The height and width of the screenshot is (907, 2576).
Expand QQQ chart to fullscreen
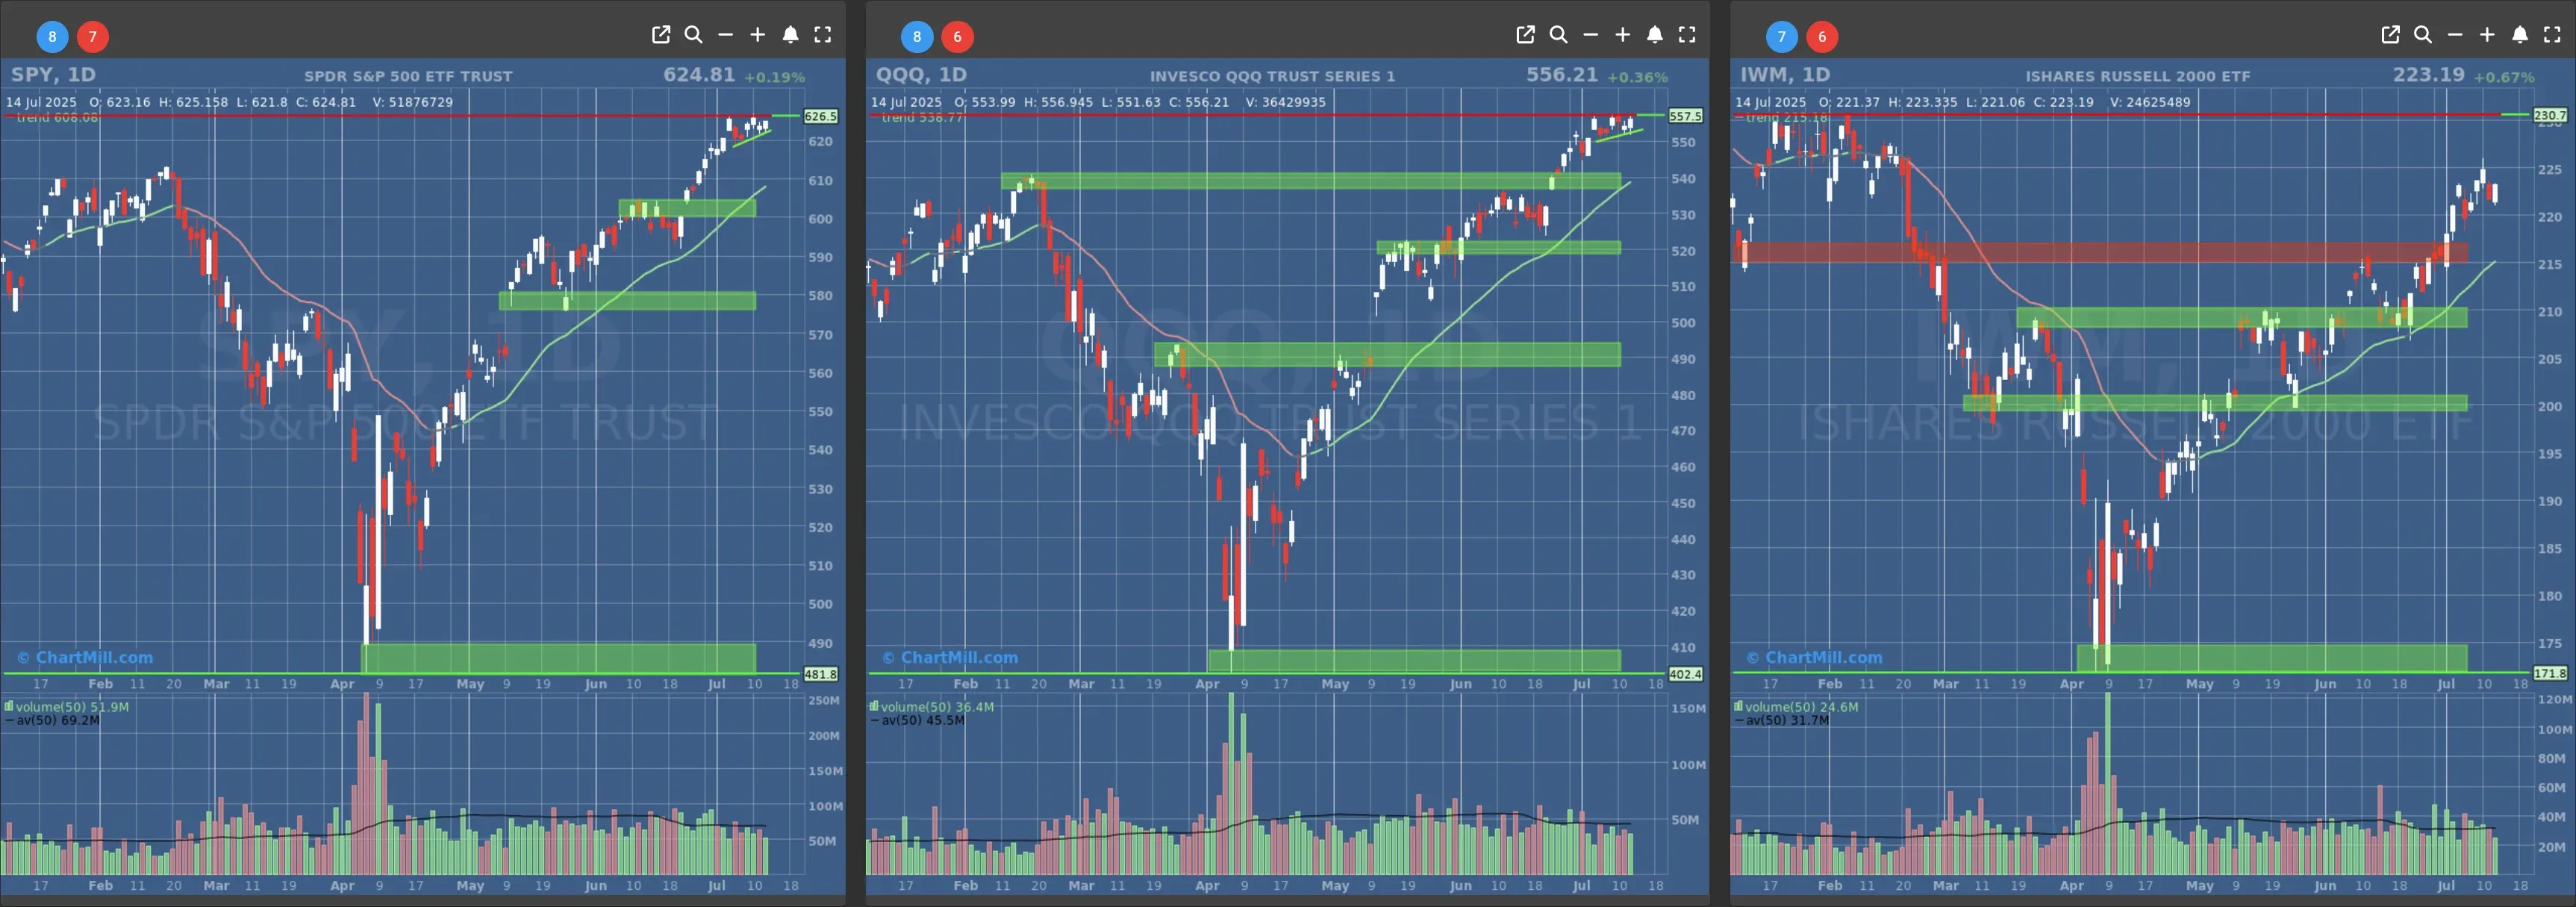coord(1688,35)
